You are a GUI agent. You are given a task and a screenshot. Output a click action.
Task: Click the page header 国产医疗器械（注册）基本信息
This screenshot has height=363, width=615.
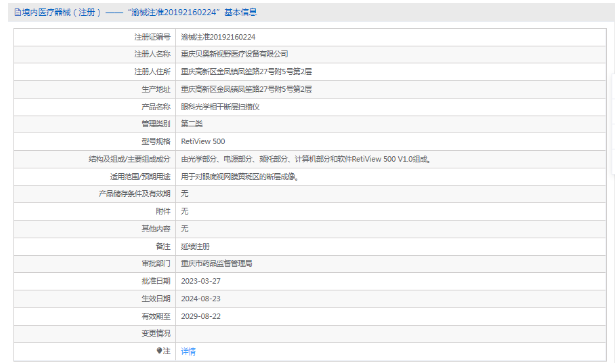coord(135,12)
